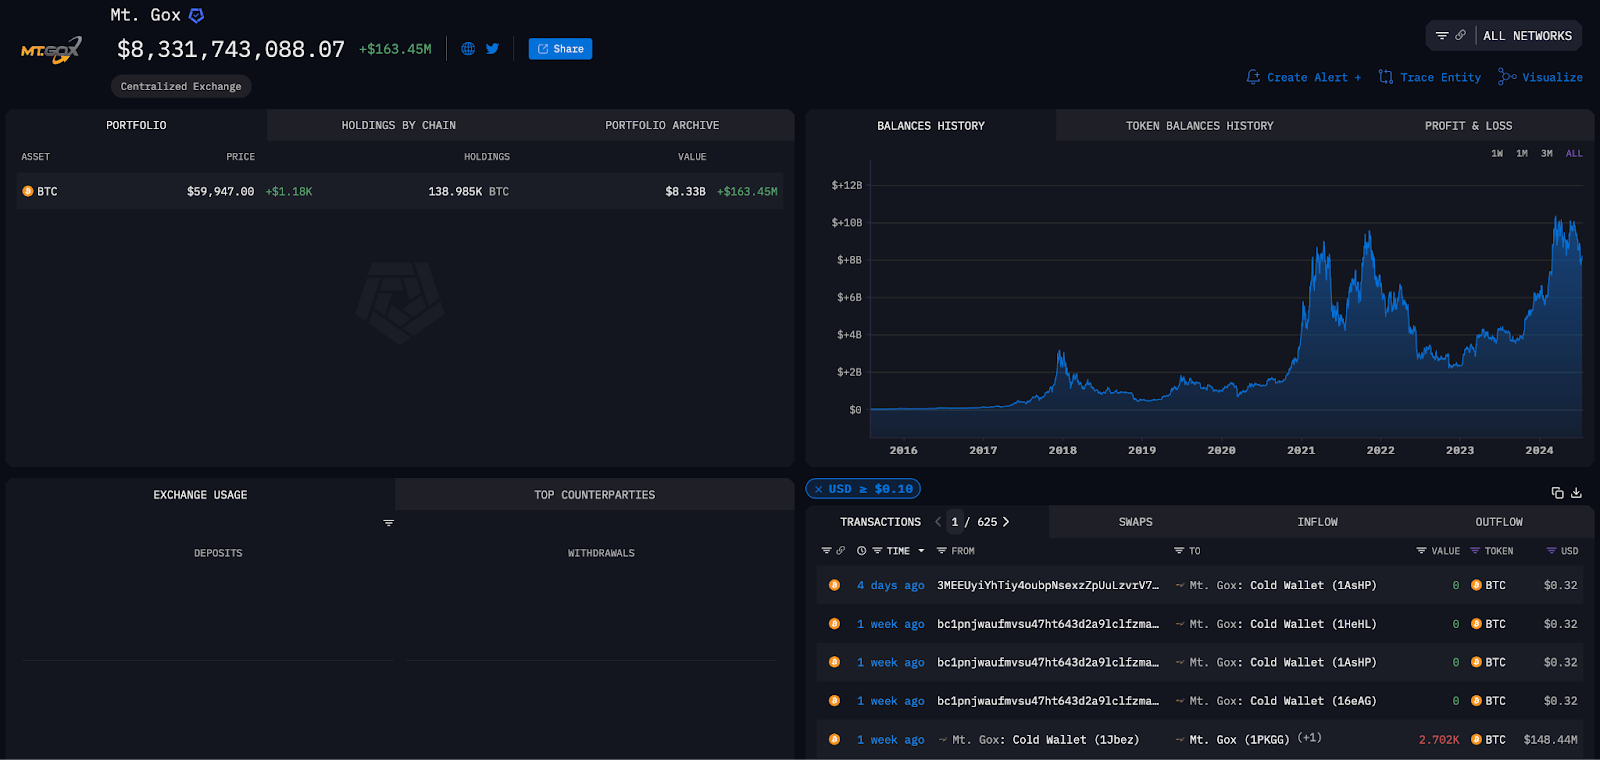Set chart range to 3M

1547,154
